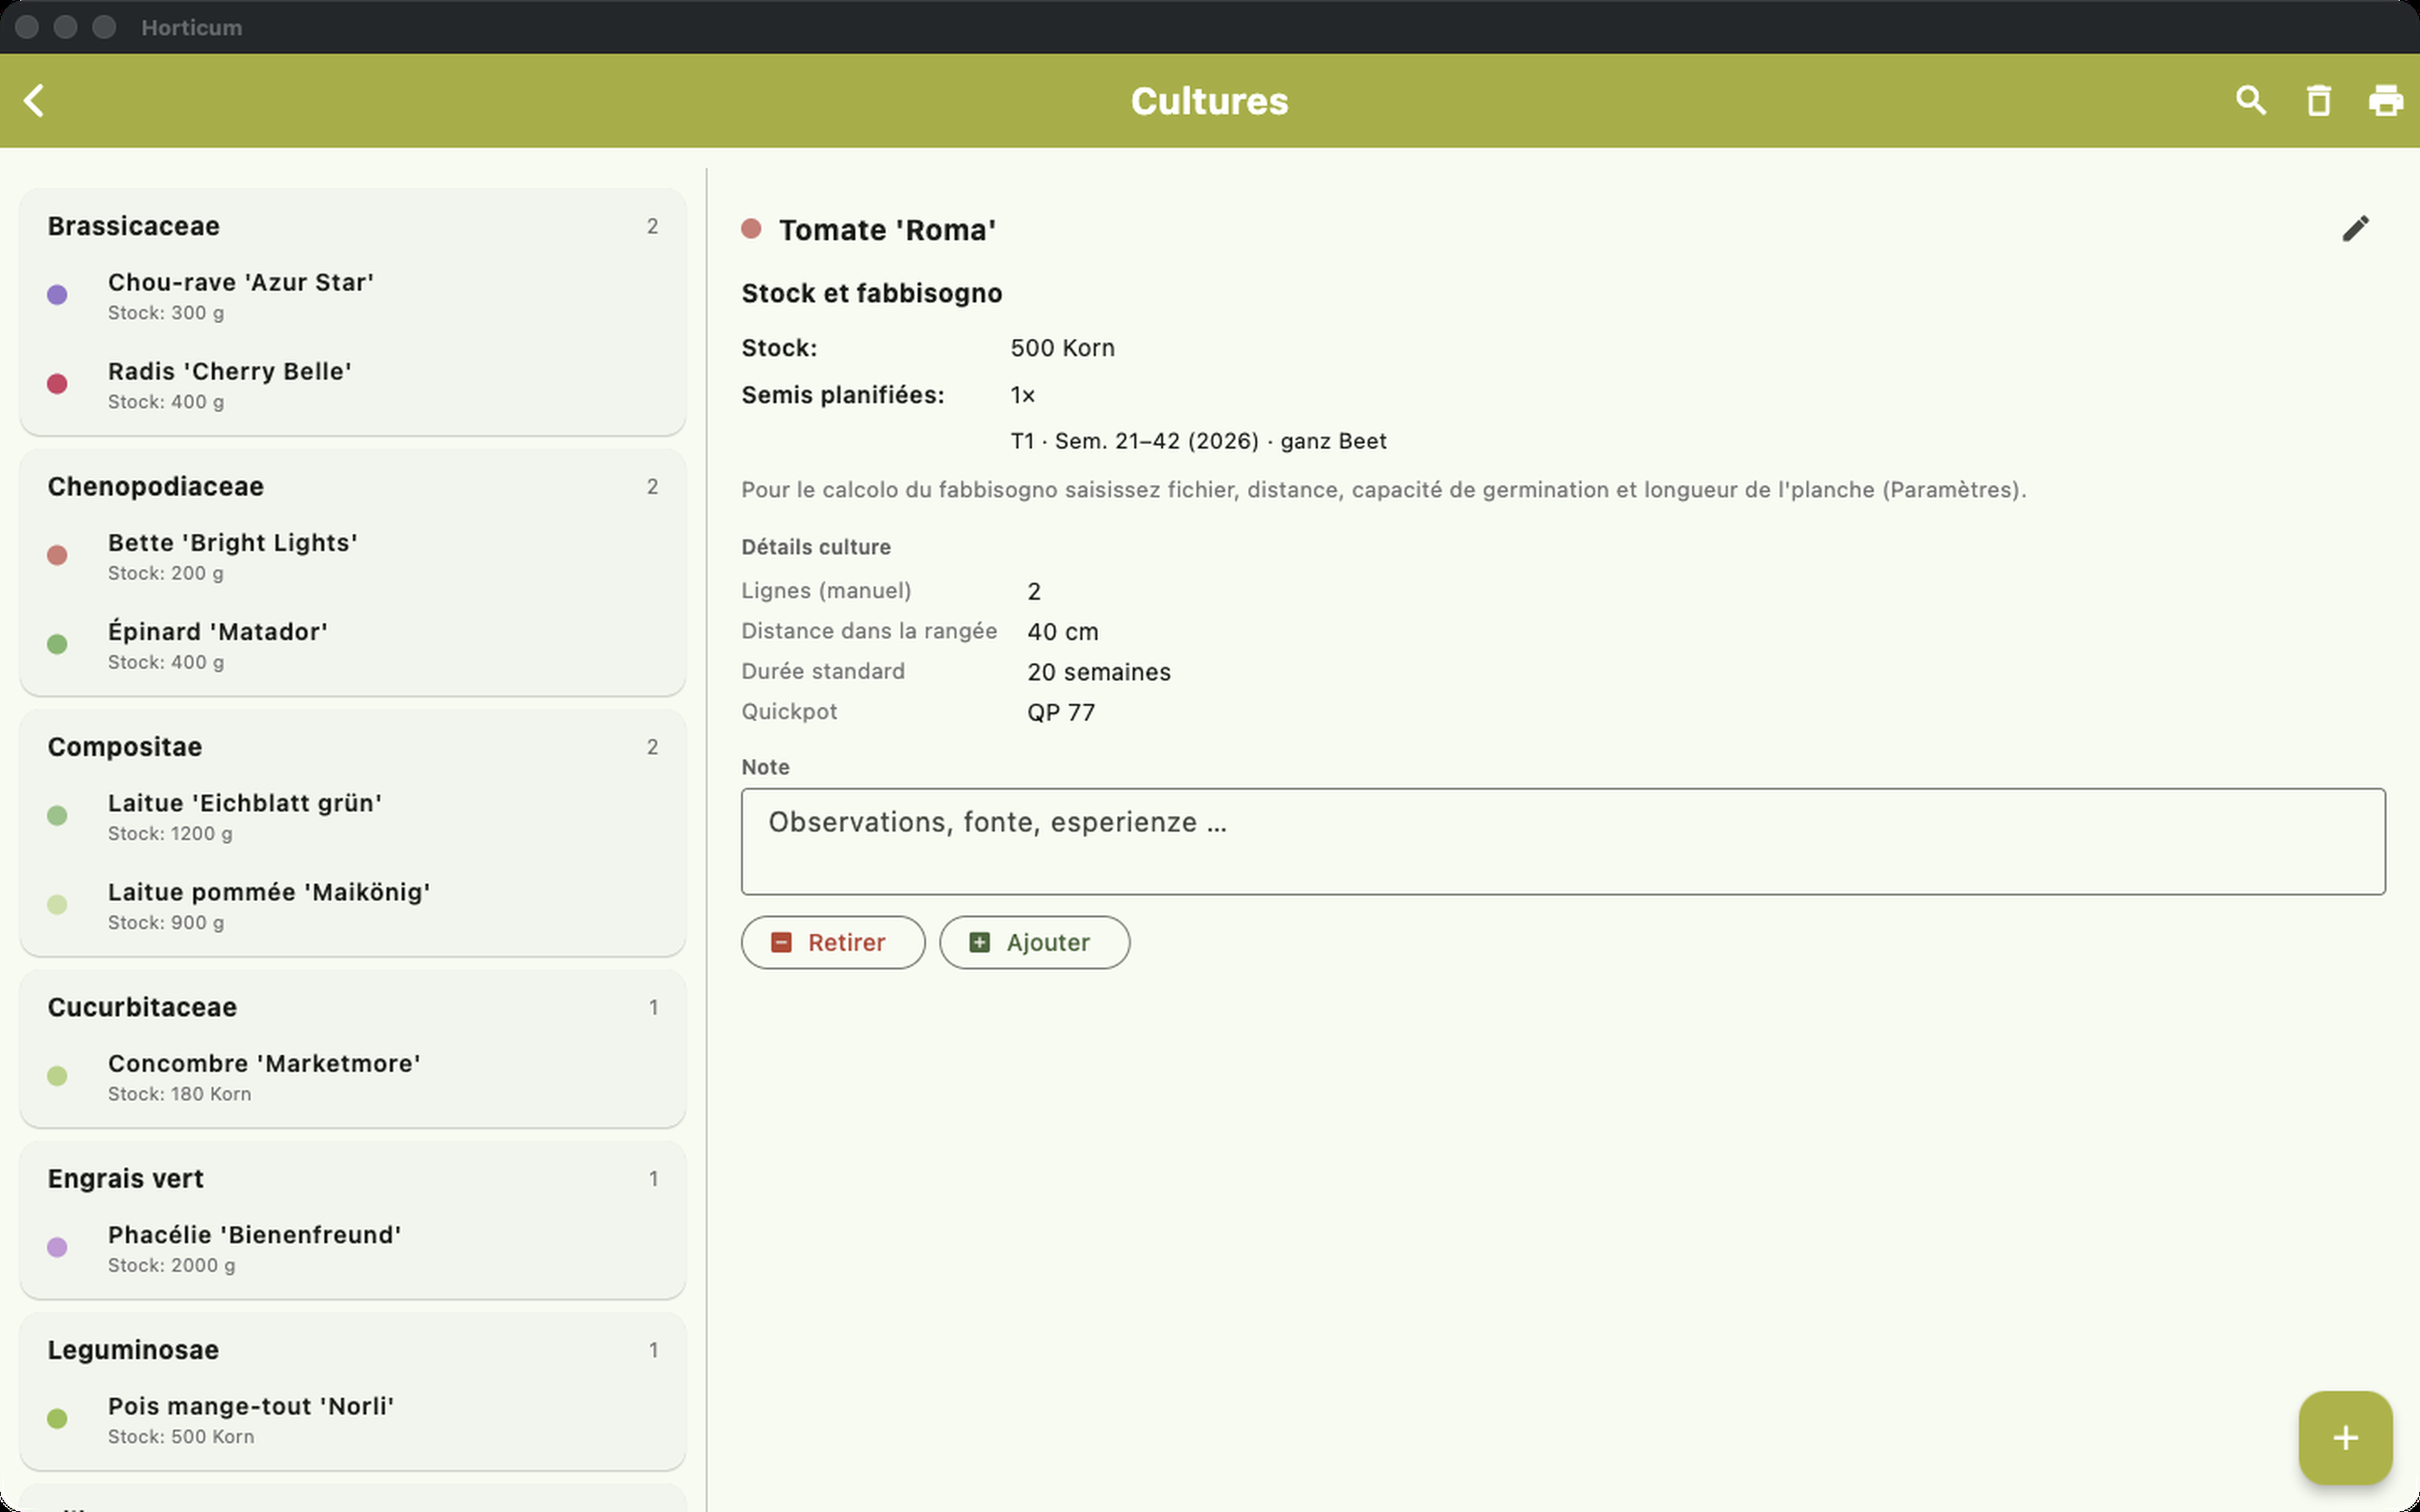
Task: Click the green dot beside Épinard
Action: click(57, 644)
